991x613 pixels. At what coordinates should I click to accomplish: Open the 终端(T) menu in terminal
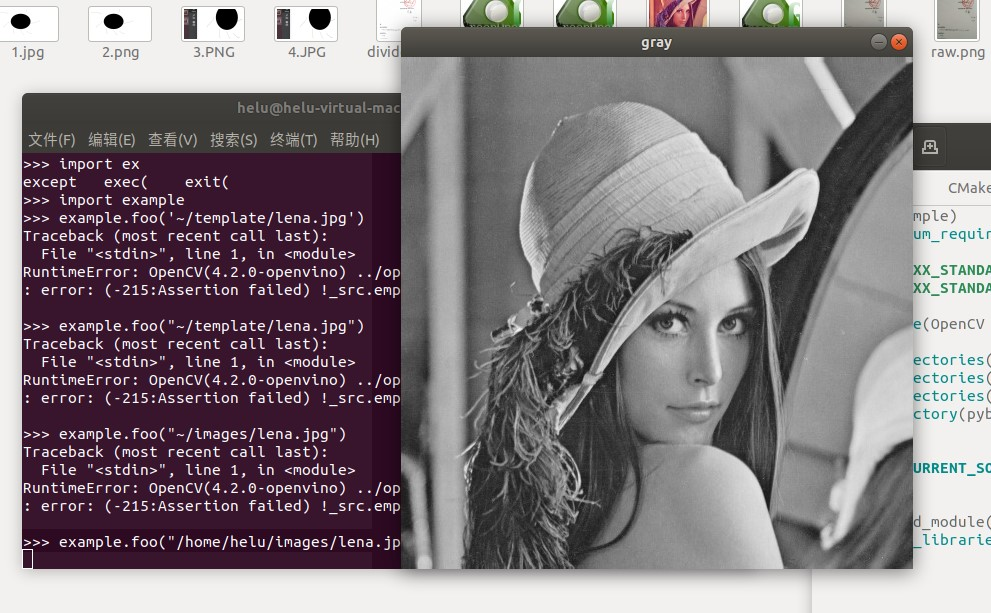pos(294,140)
